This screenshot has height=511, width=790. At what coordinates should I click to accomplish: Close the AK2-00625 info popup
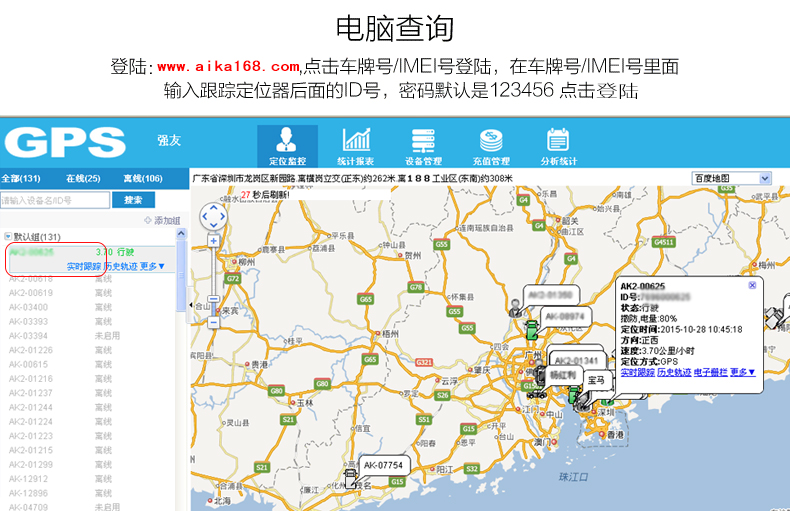tap(752, 285)
